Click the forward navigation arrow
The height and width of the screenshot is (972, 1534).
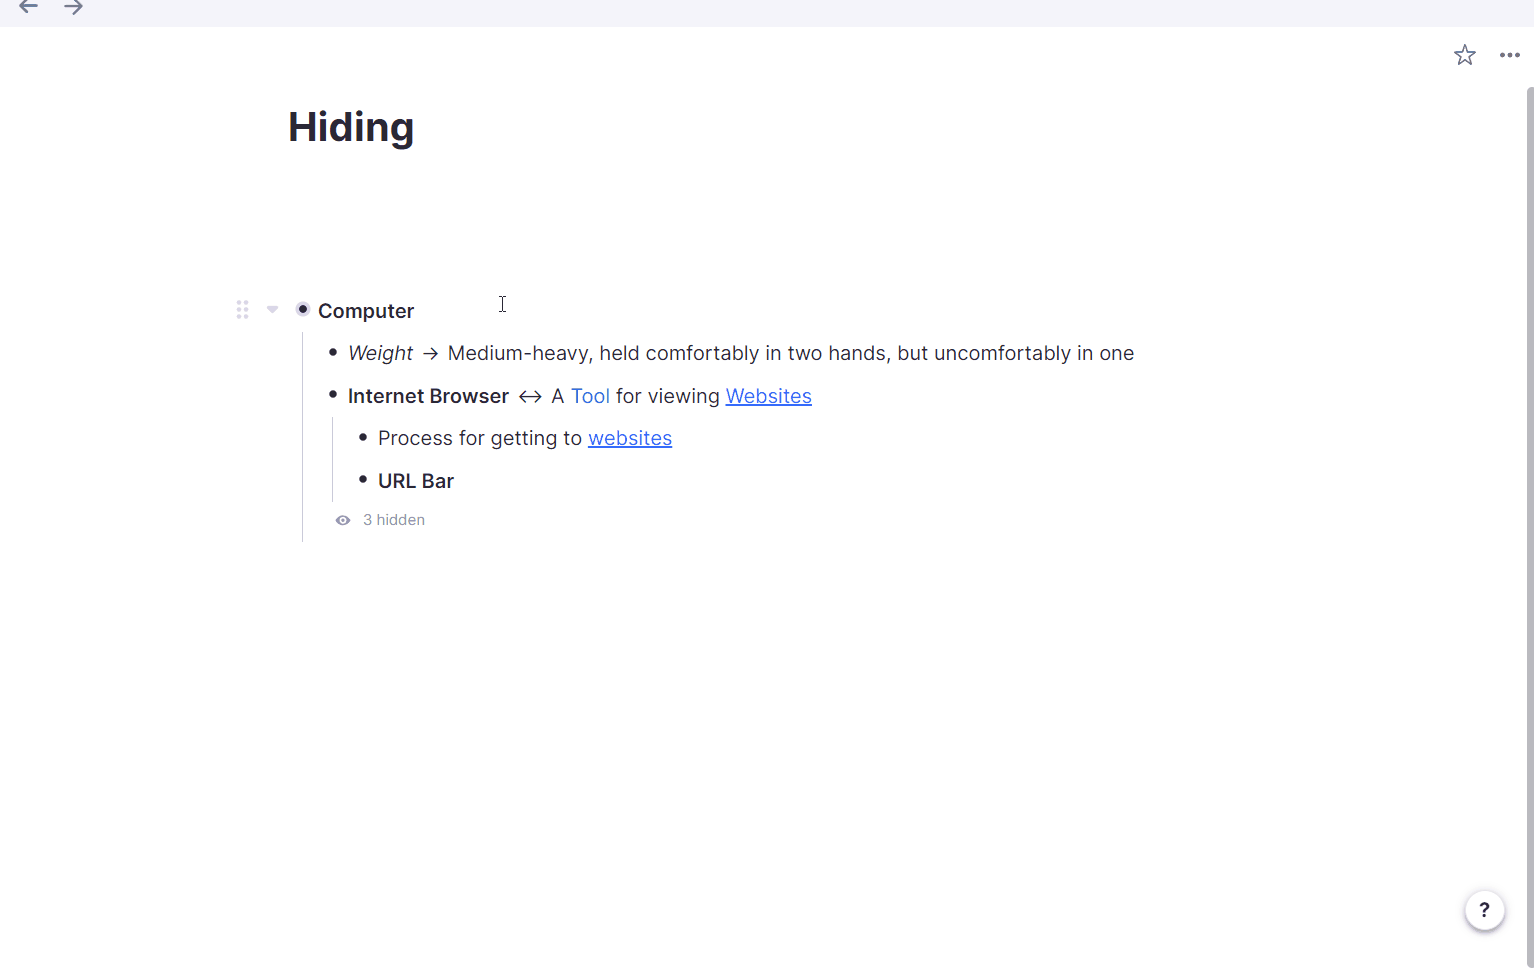pyautogui.click(x=73, y=7)
